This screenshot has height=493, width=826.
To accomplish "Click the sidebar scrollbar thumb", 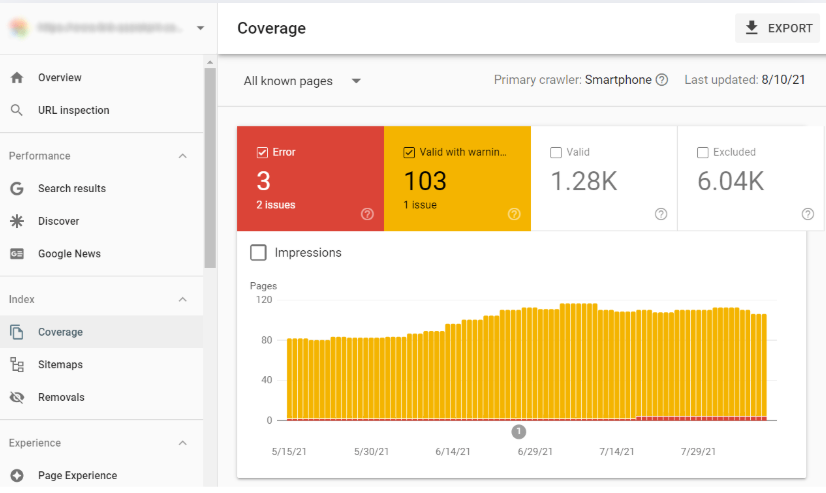I will 210,167.
